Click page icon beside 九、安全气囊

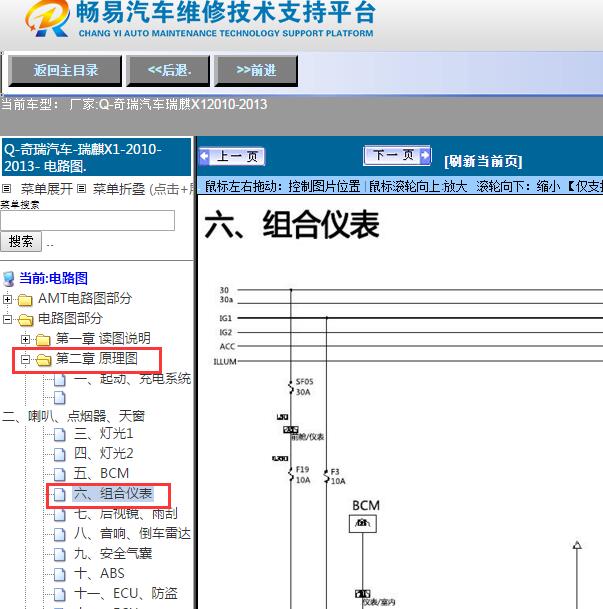point(59,554)
